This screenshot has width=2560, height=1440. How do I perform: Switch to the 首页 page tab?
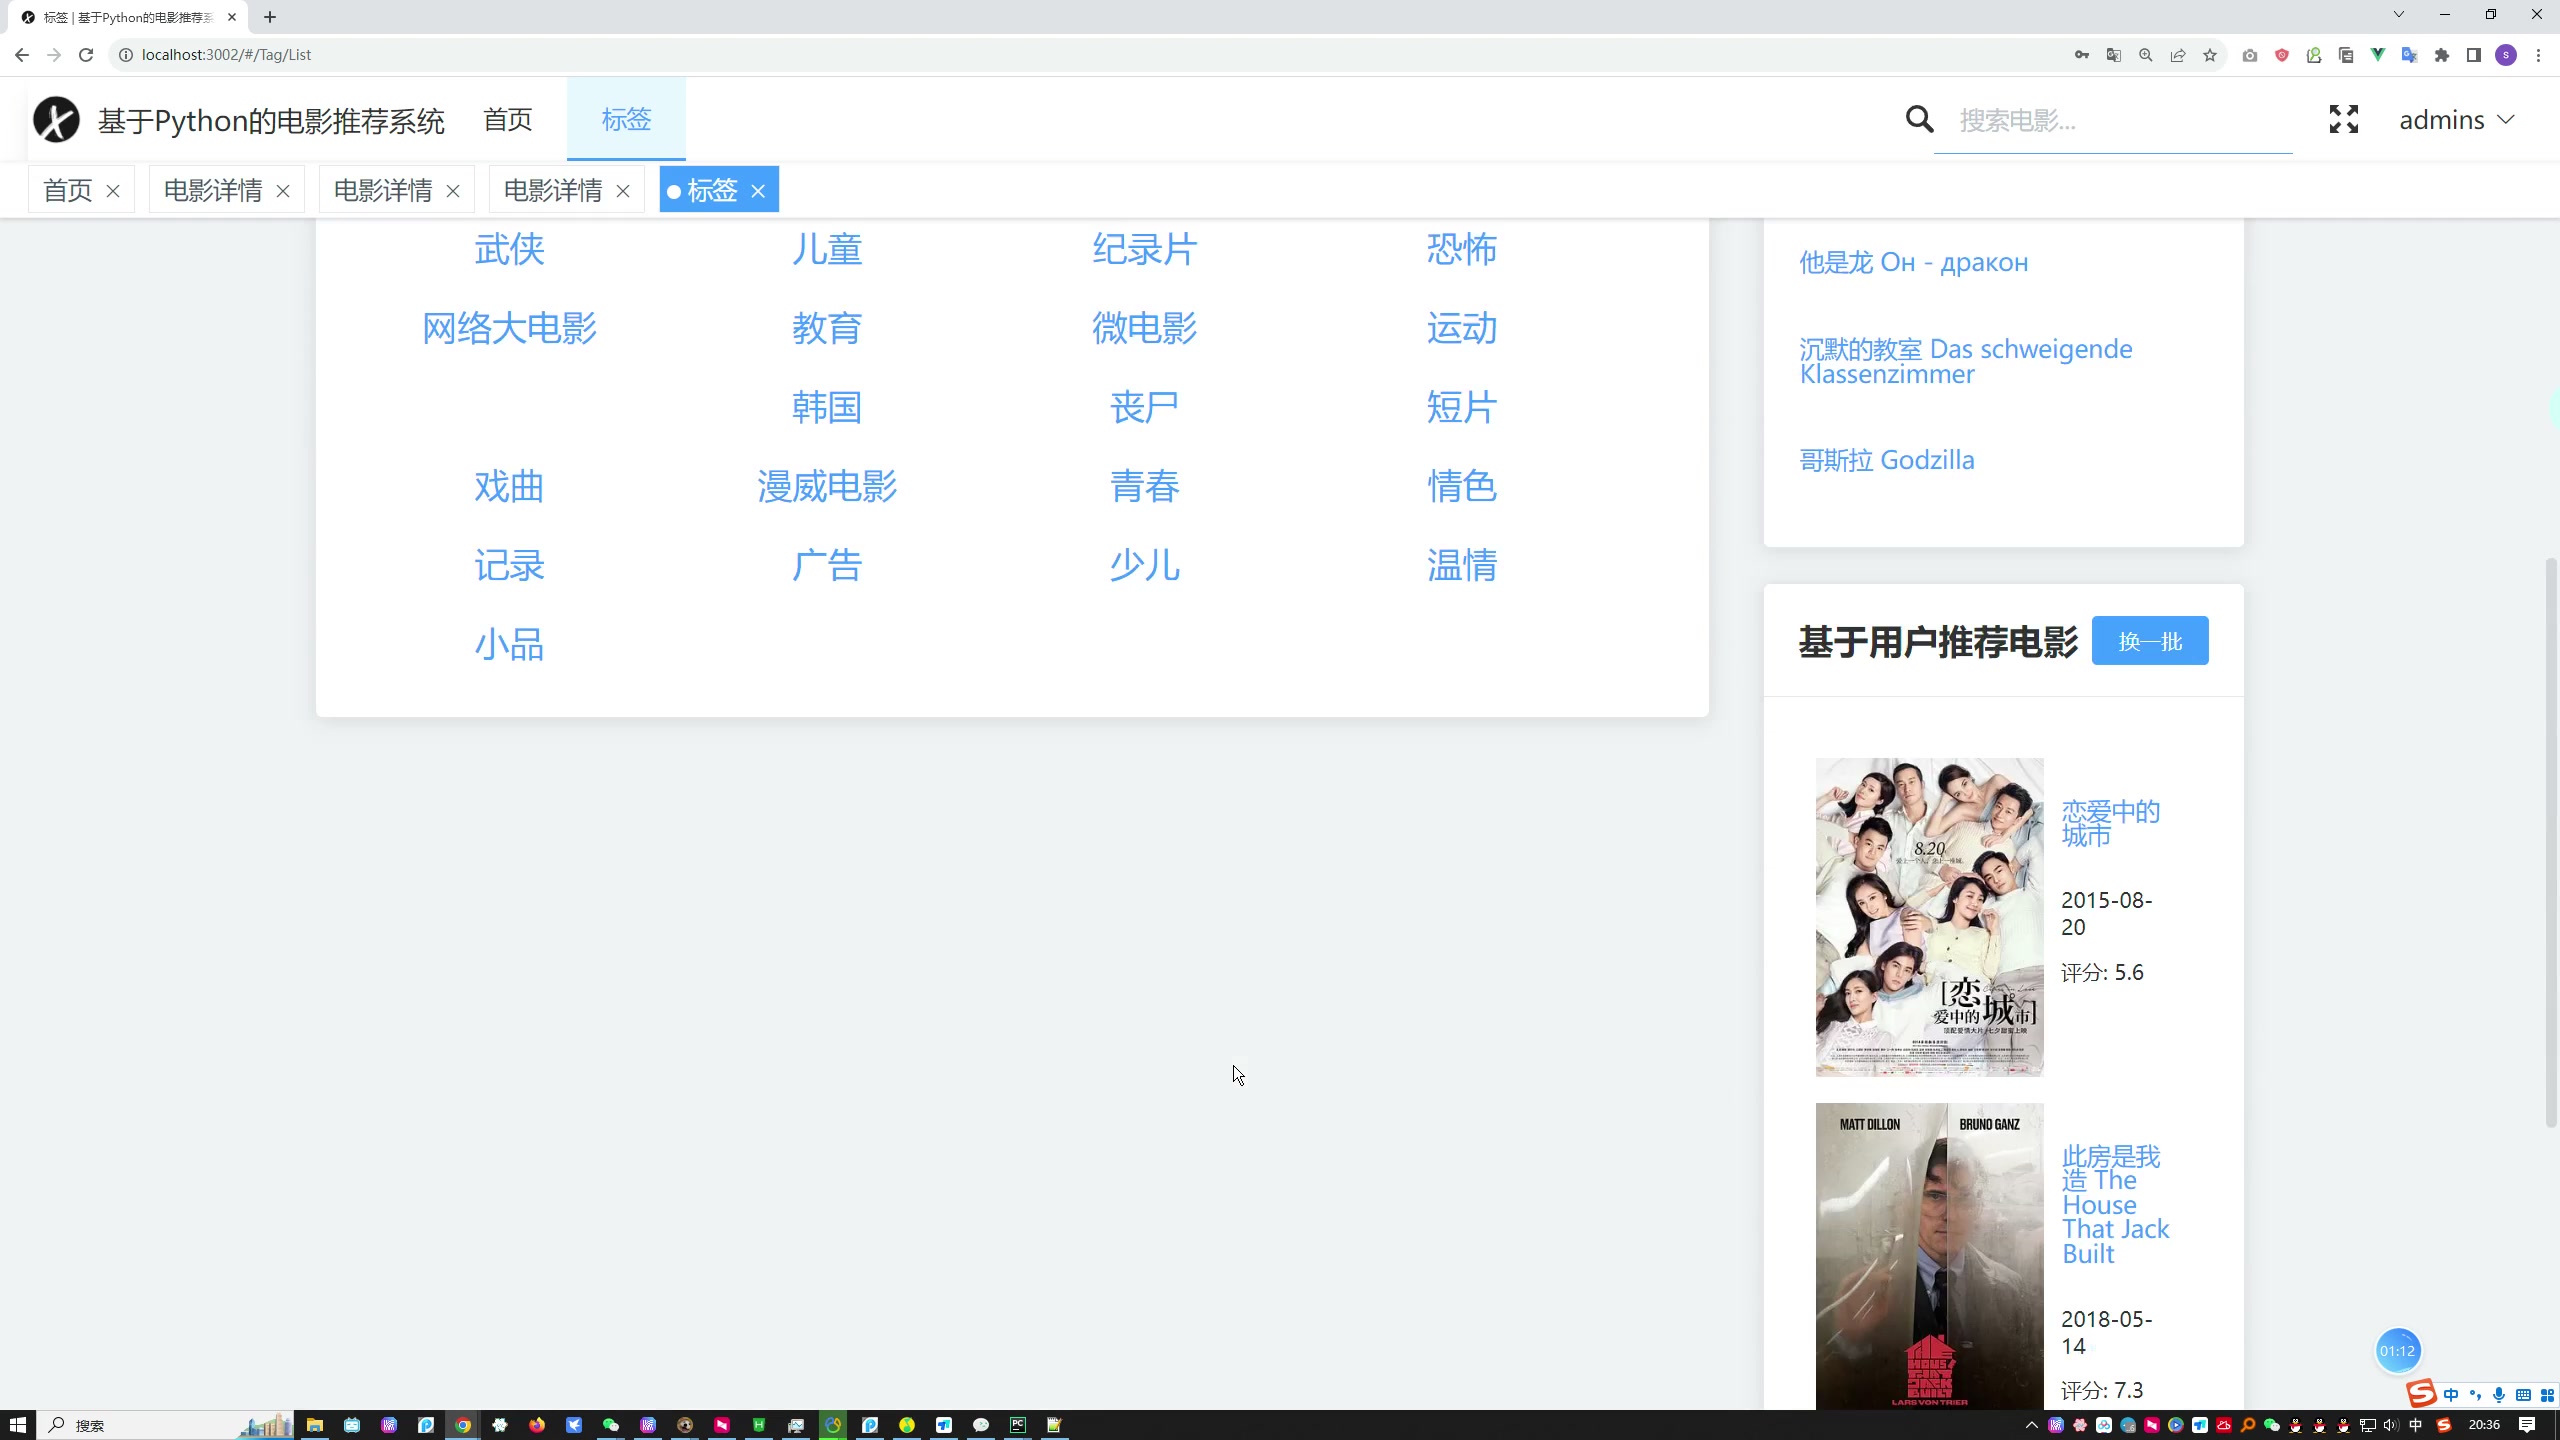68,191
